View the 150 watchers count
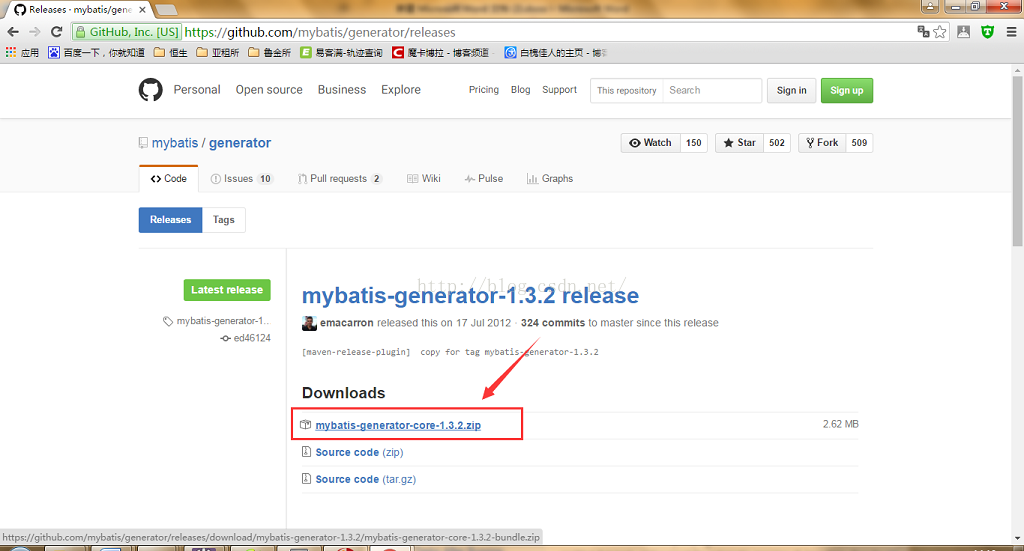 tap(694, 143)
